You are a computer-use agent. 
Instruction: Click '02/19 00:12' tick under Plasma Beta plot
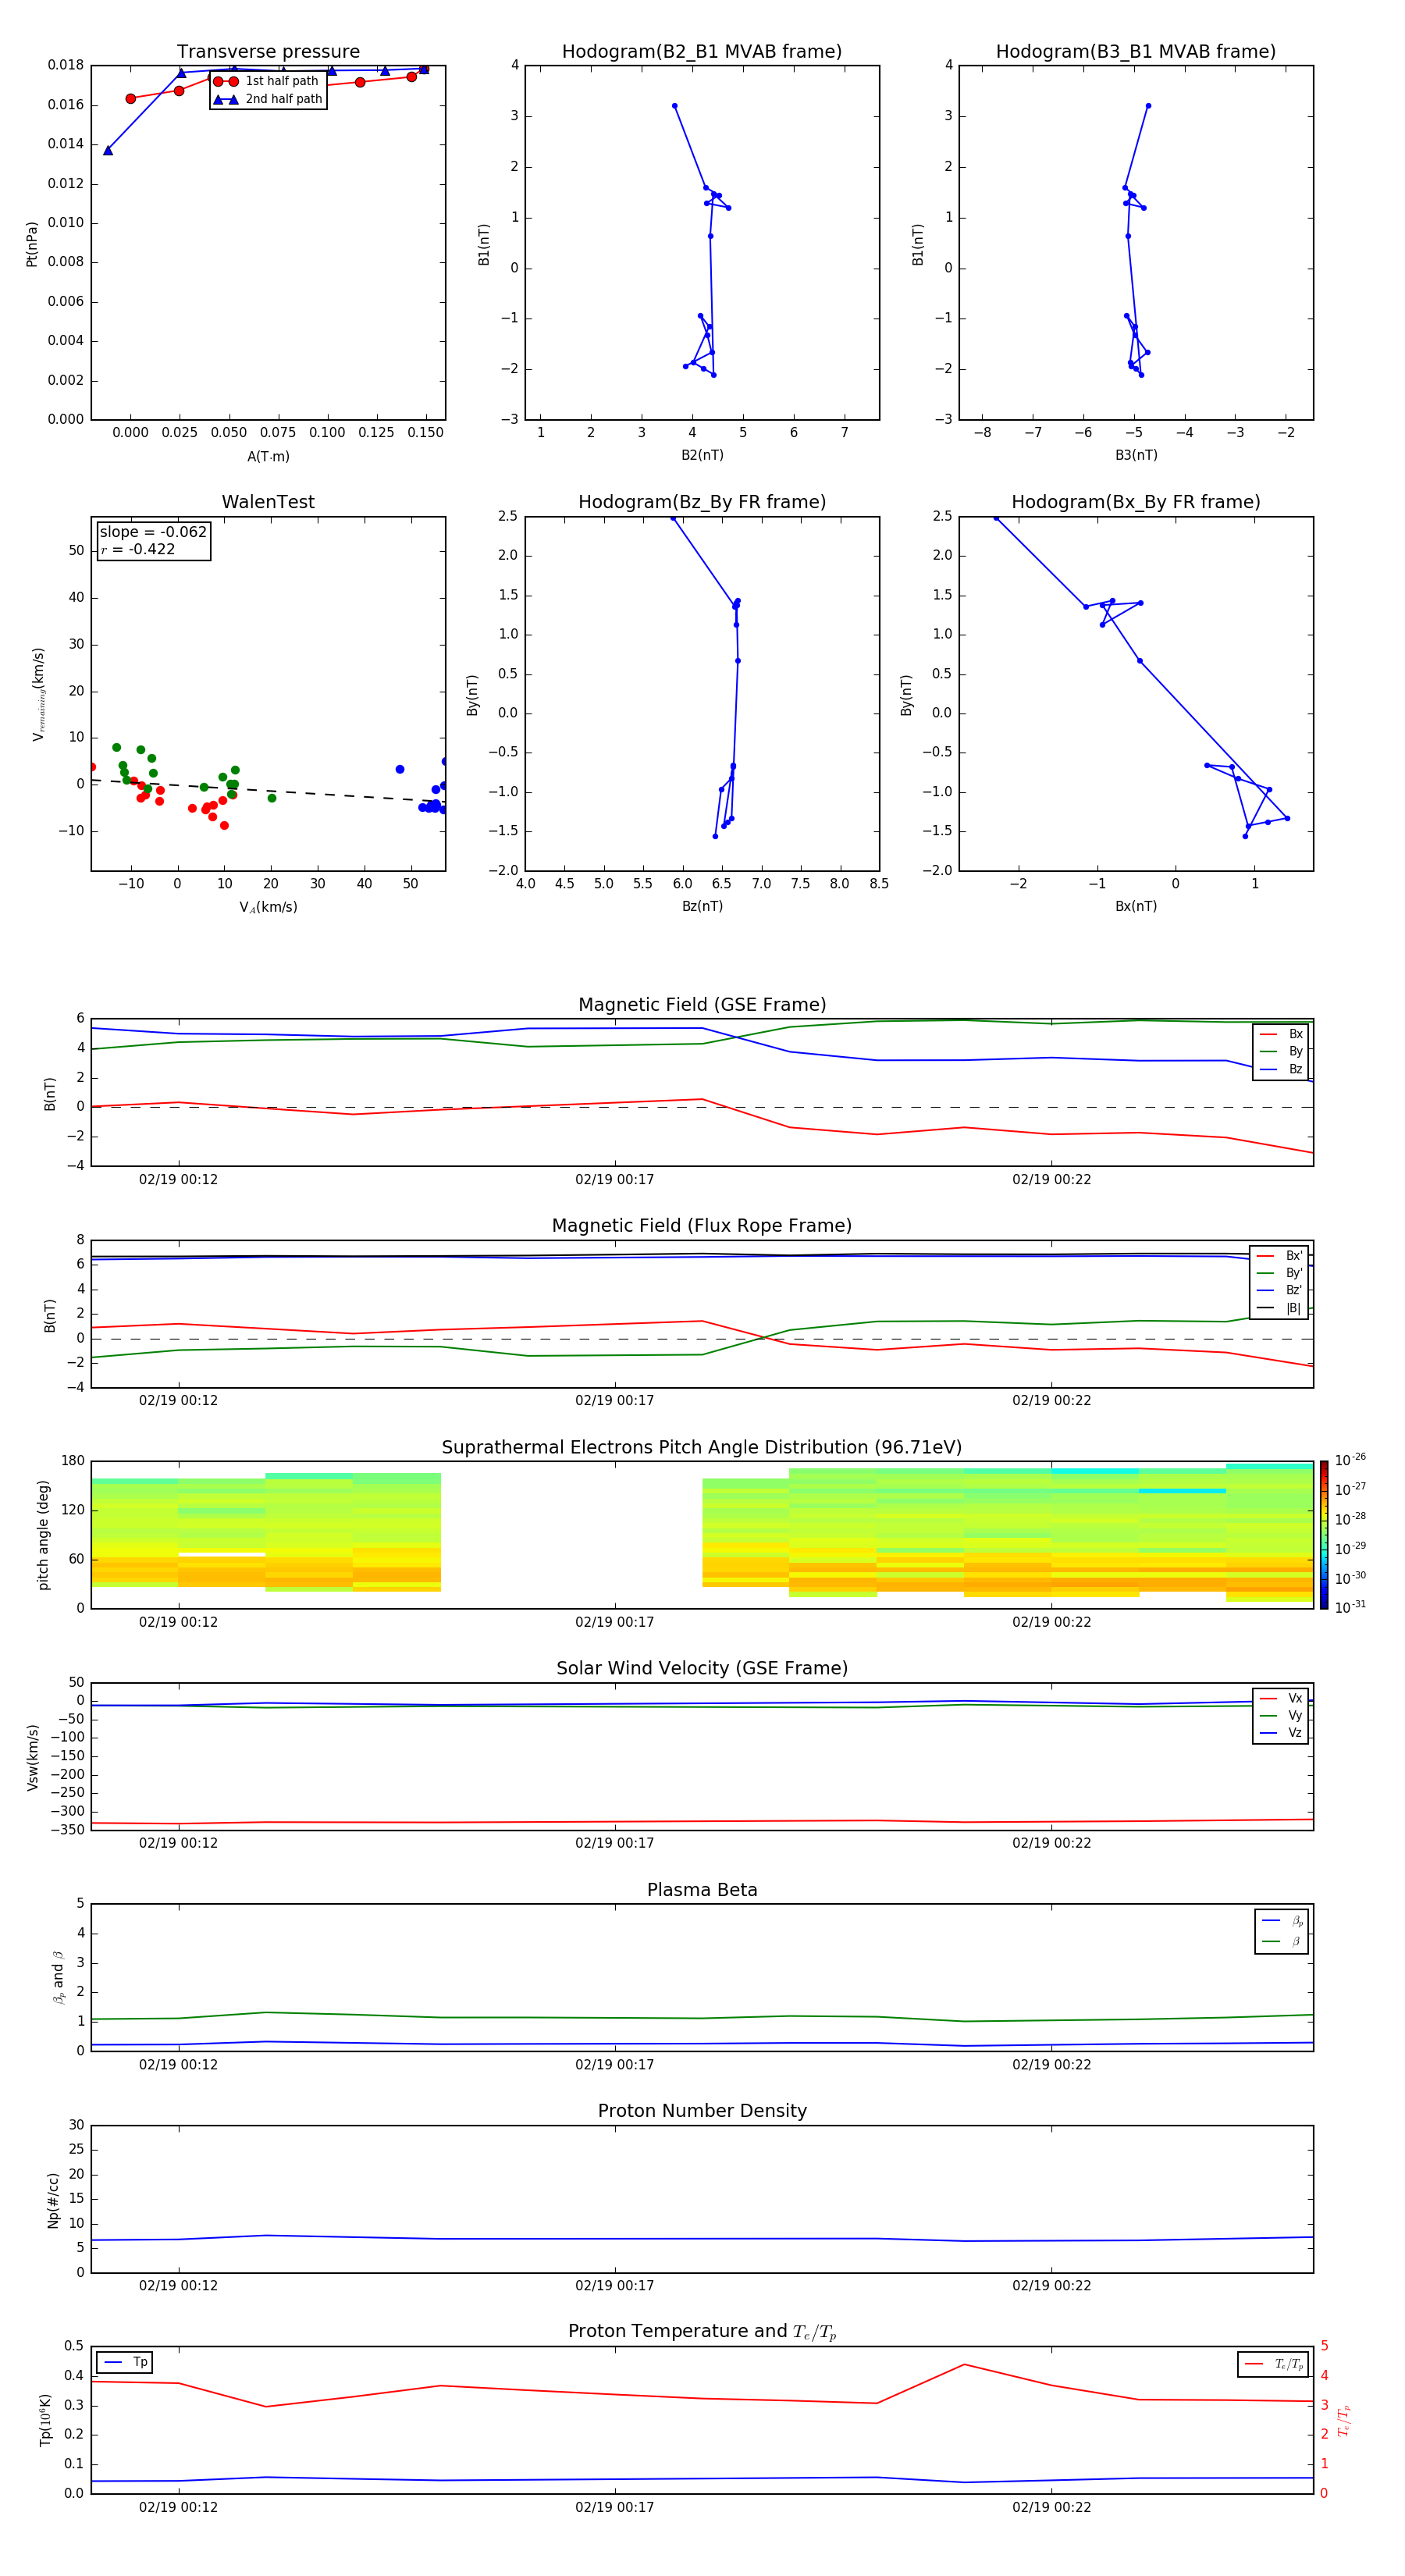click(x=178, y=2064)
